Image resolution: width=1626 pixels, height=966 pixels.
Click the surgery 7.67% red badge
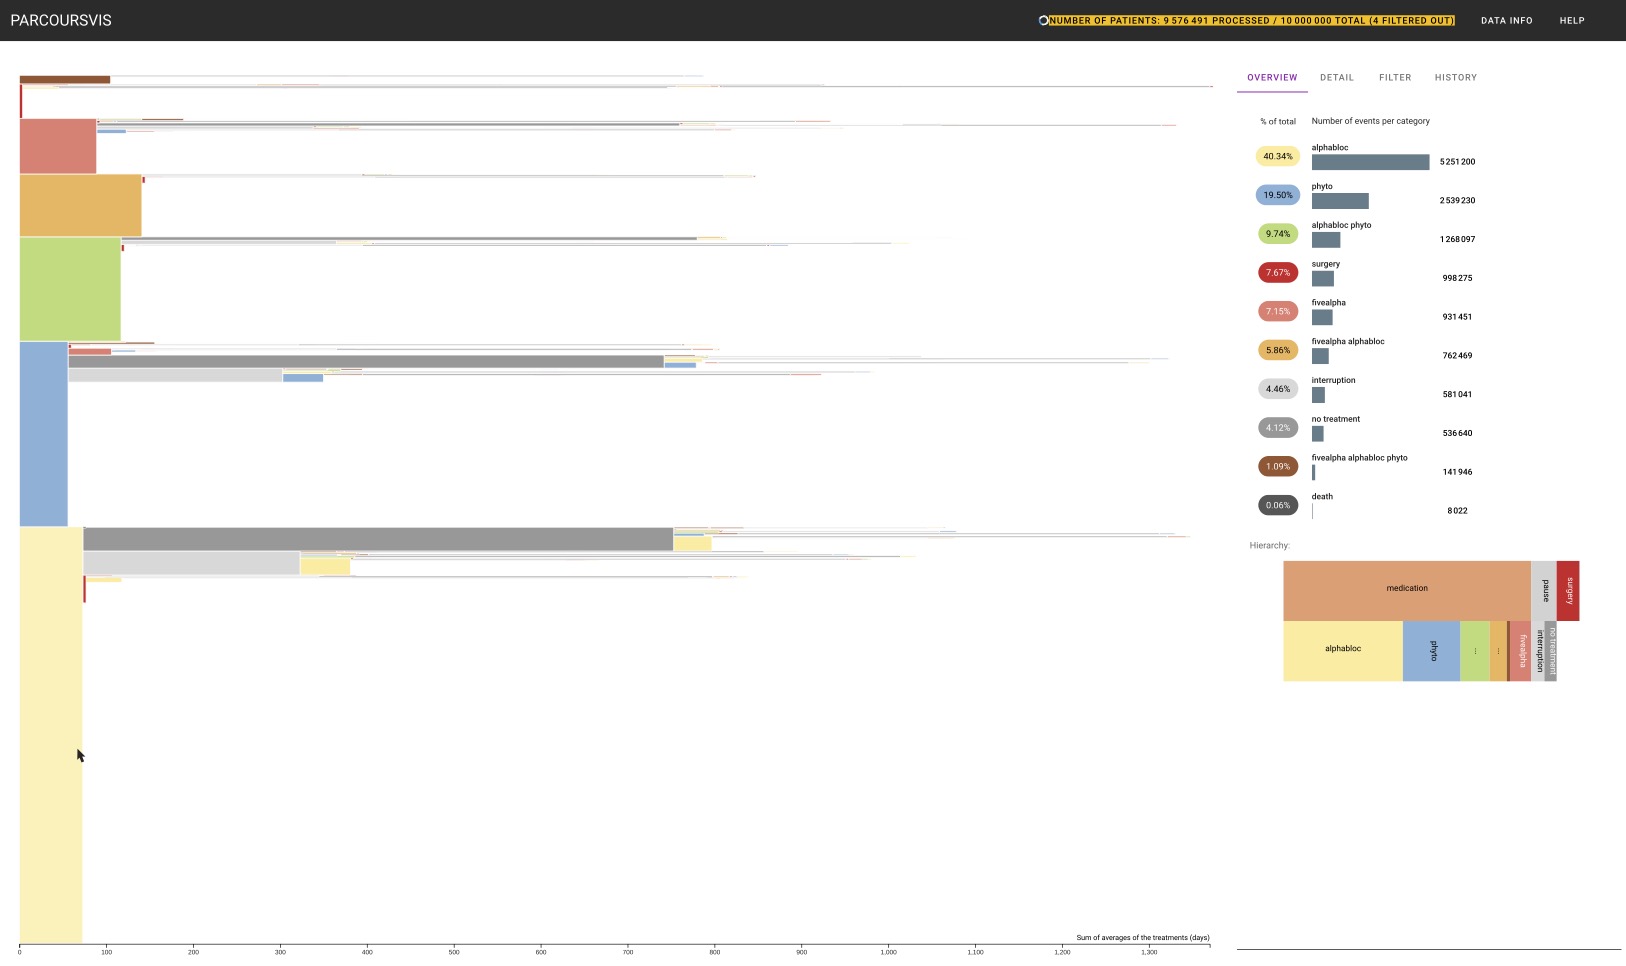coord(1277,273)
